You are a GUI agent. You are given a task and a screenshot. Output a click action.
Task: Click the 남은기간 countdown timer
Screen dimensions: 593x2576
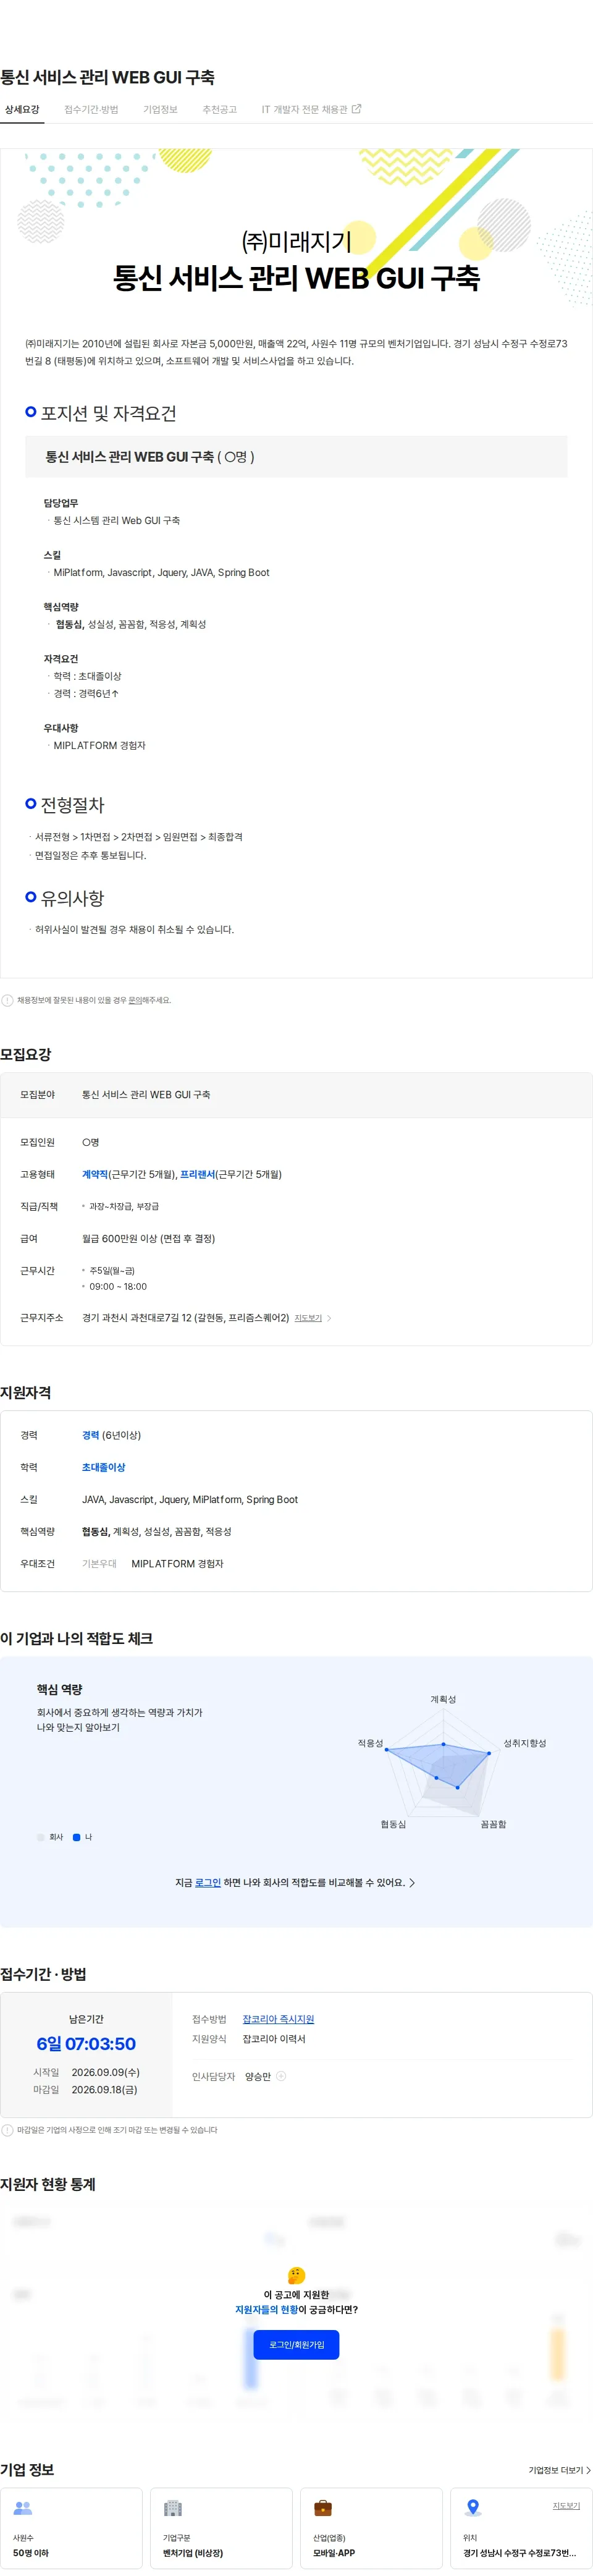[x=86, y=2044]
